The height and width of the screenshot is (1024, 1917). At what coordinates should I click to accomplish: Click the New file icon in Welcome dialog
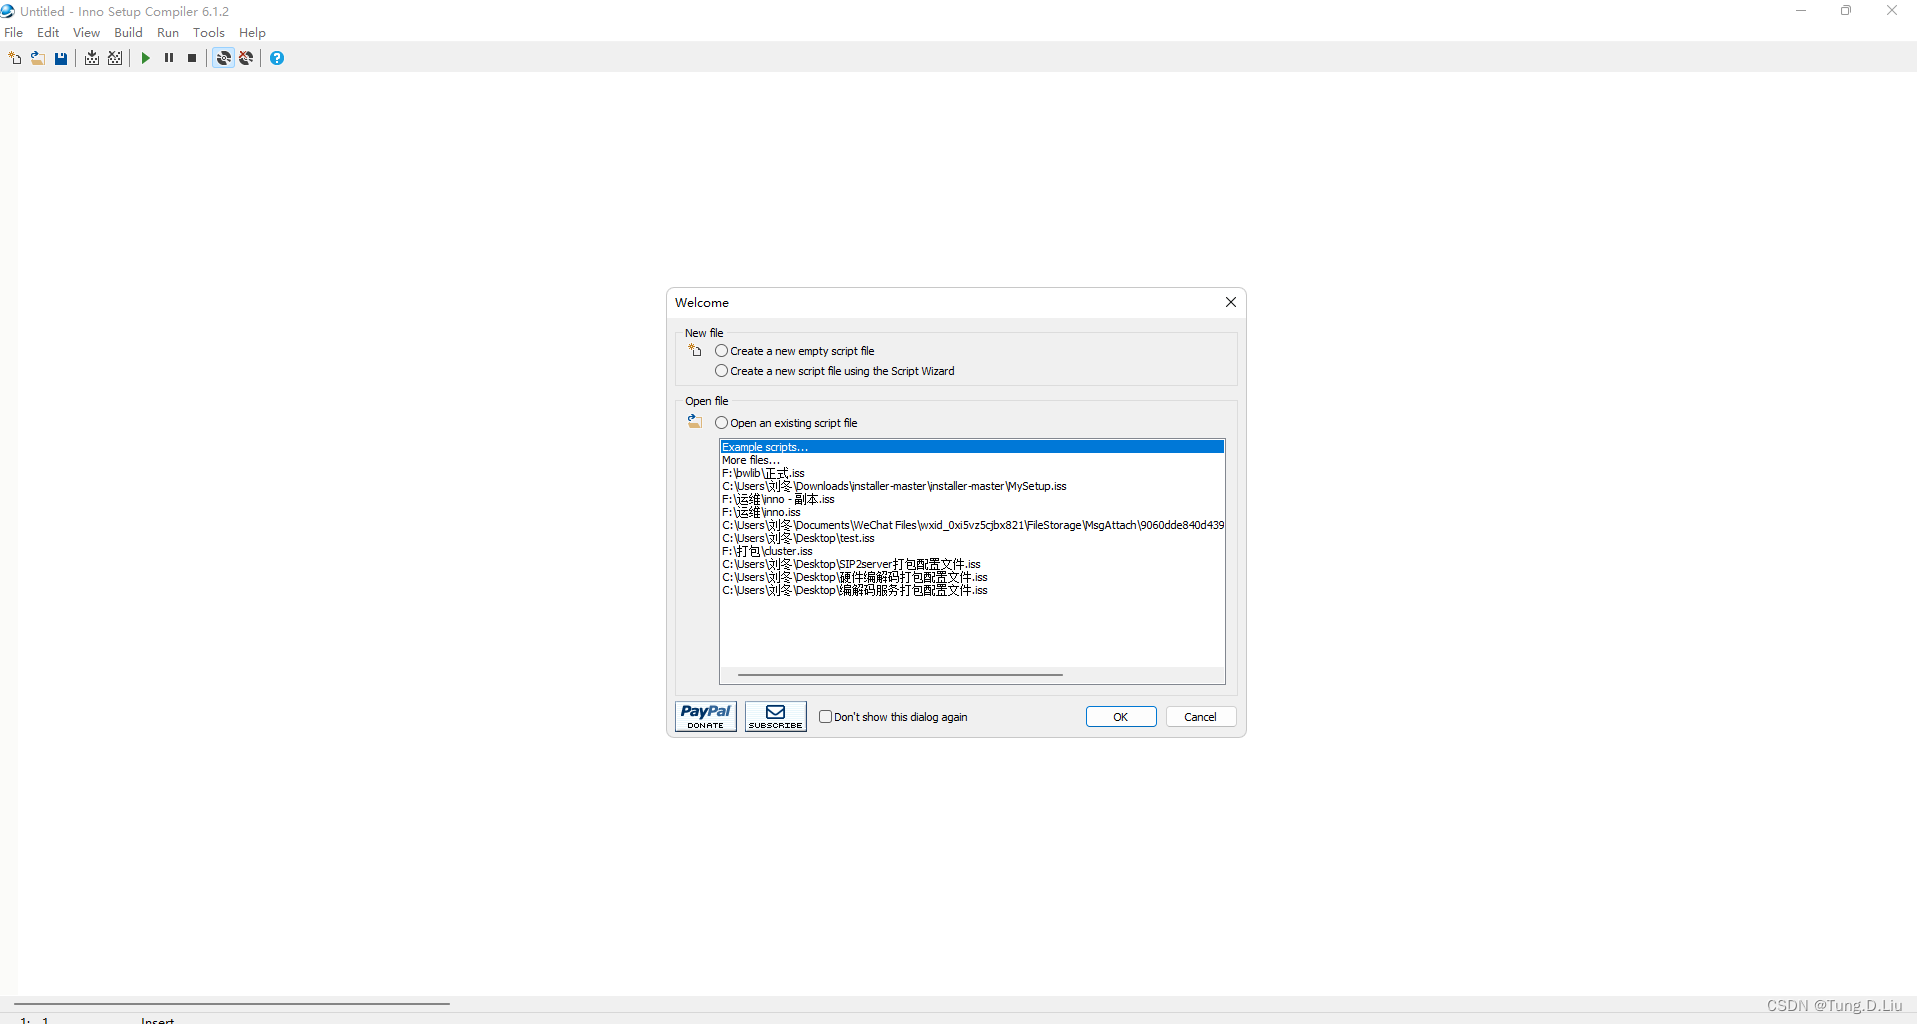tap(695, 351)
